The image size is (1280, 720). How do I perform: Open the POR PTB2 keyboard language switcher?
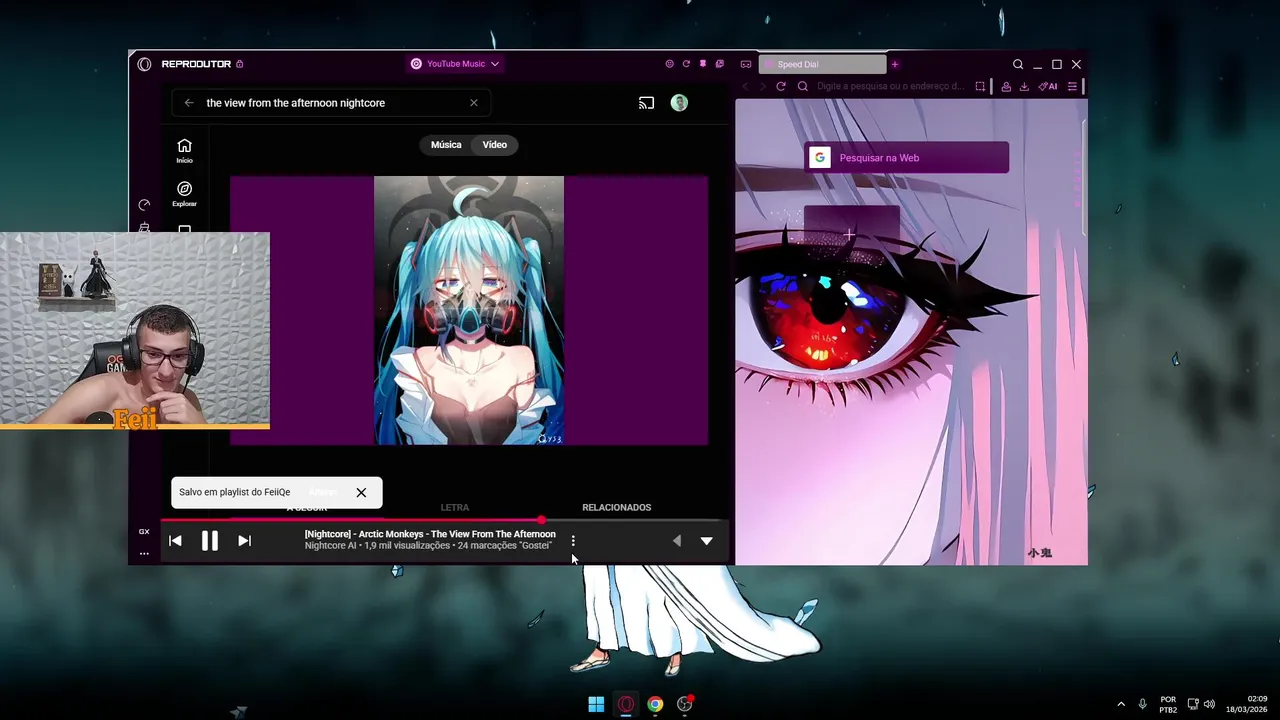click(1168, 704)
